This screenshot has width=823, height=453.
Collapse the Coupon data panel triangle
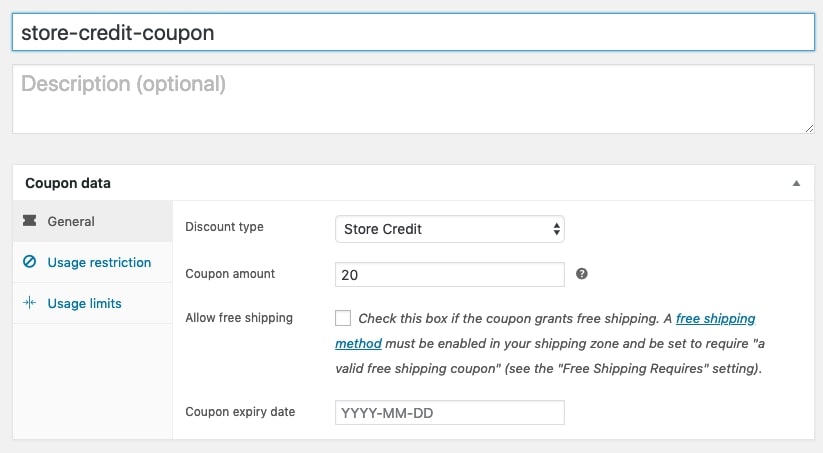pyautogui.click(x=796, y=183)
